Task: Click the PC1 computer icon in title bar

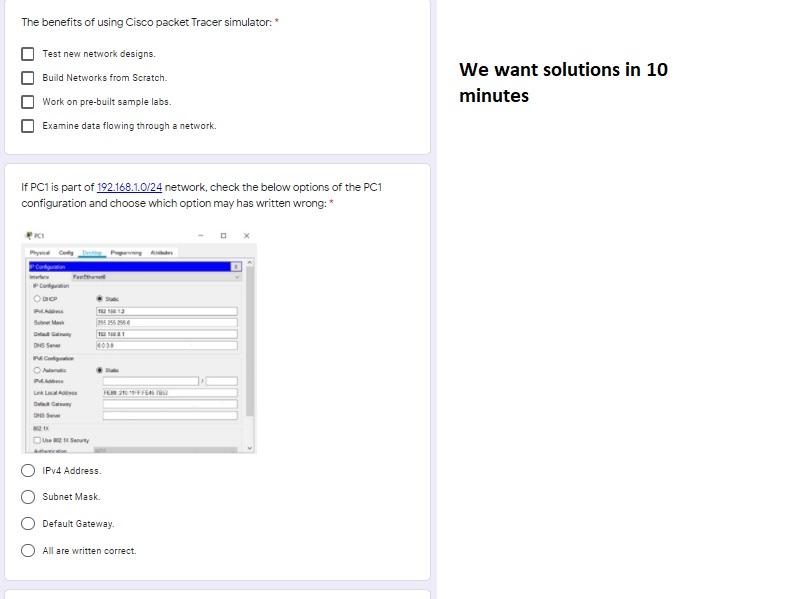Action: tap(29, 235)
